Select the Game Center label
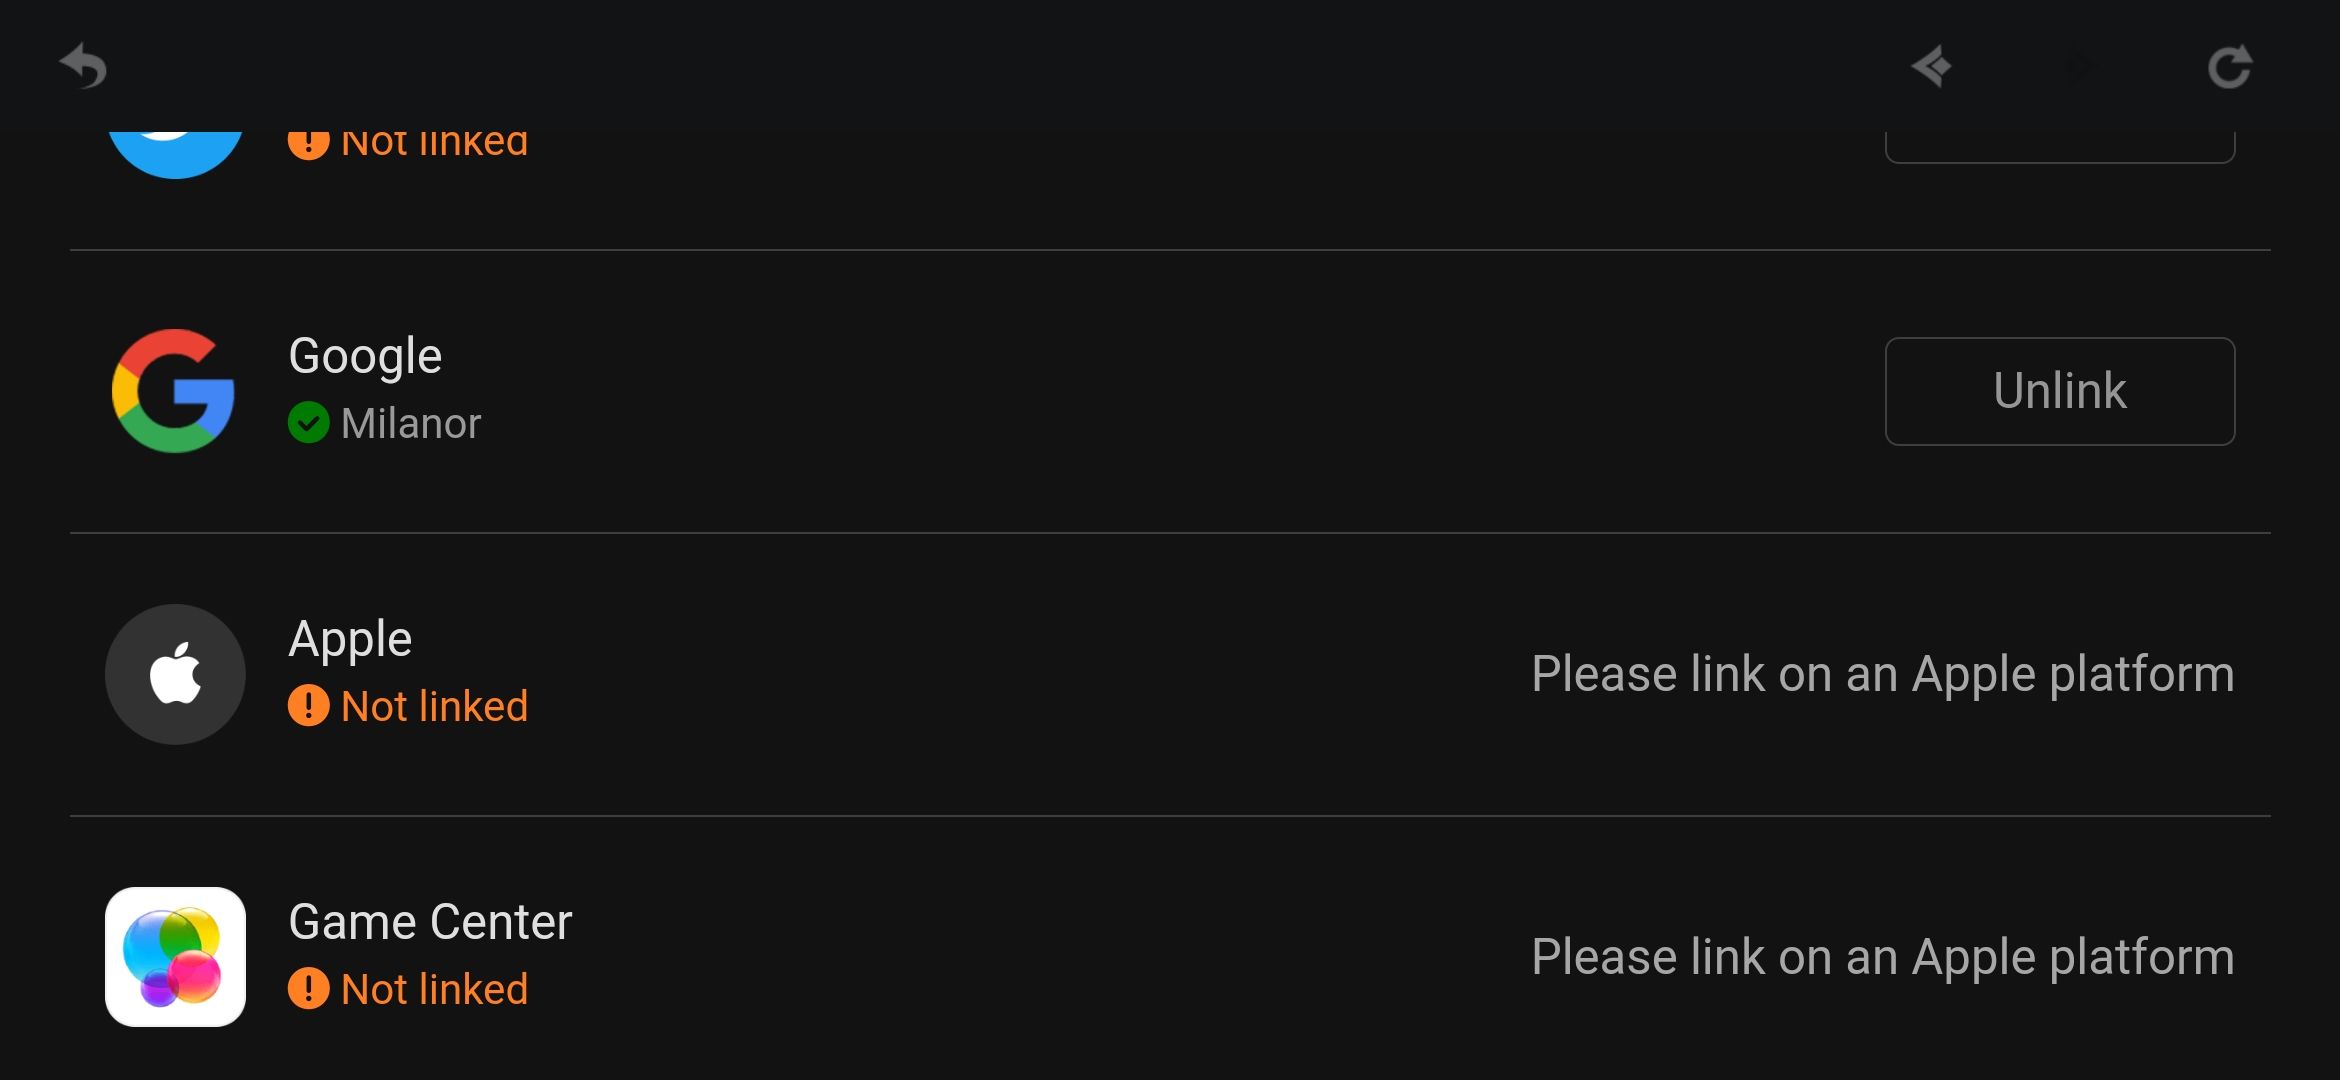This screenshot has height=1080, width=2340. tap(430, 922)
